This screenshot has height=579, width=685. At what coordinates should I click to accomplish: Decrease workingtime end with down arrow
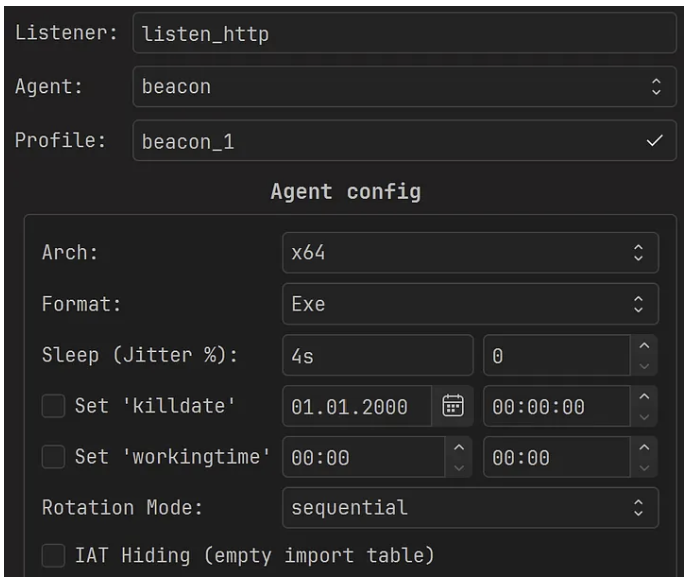click(x=643, y=467)
